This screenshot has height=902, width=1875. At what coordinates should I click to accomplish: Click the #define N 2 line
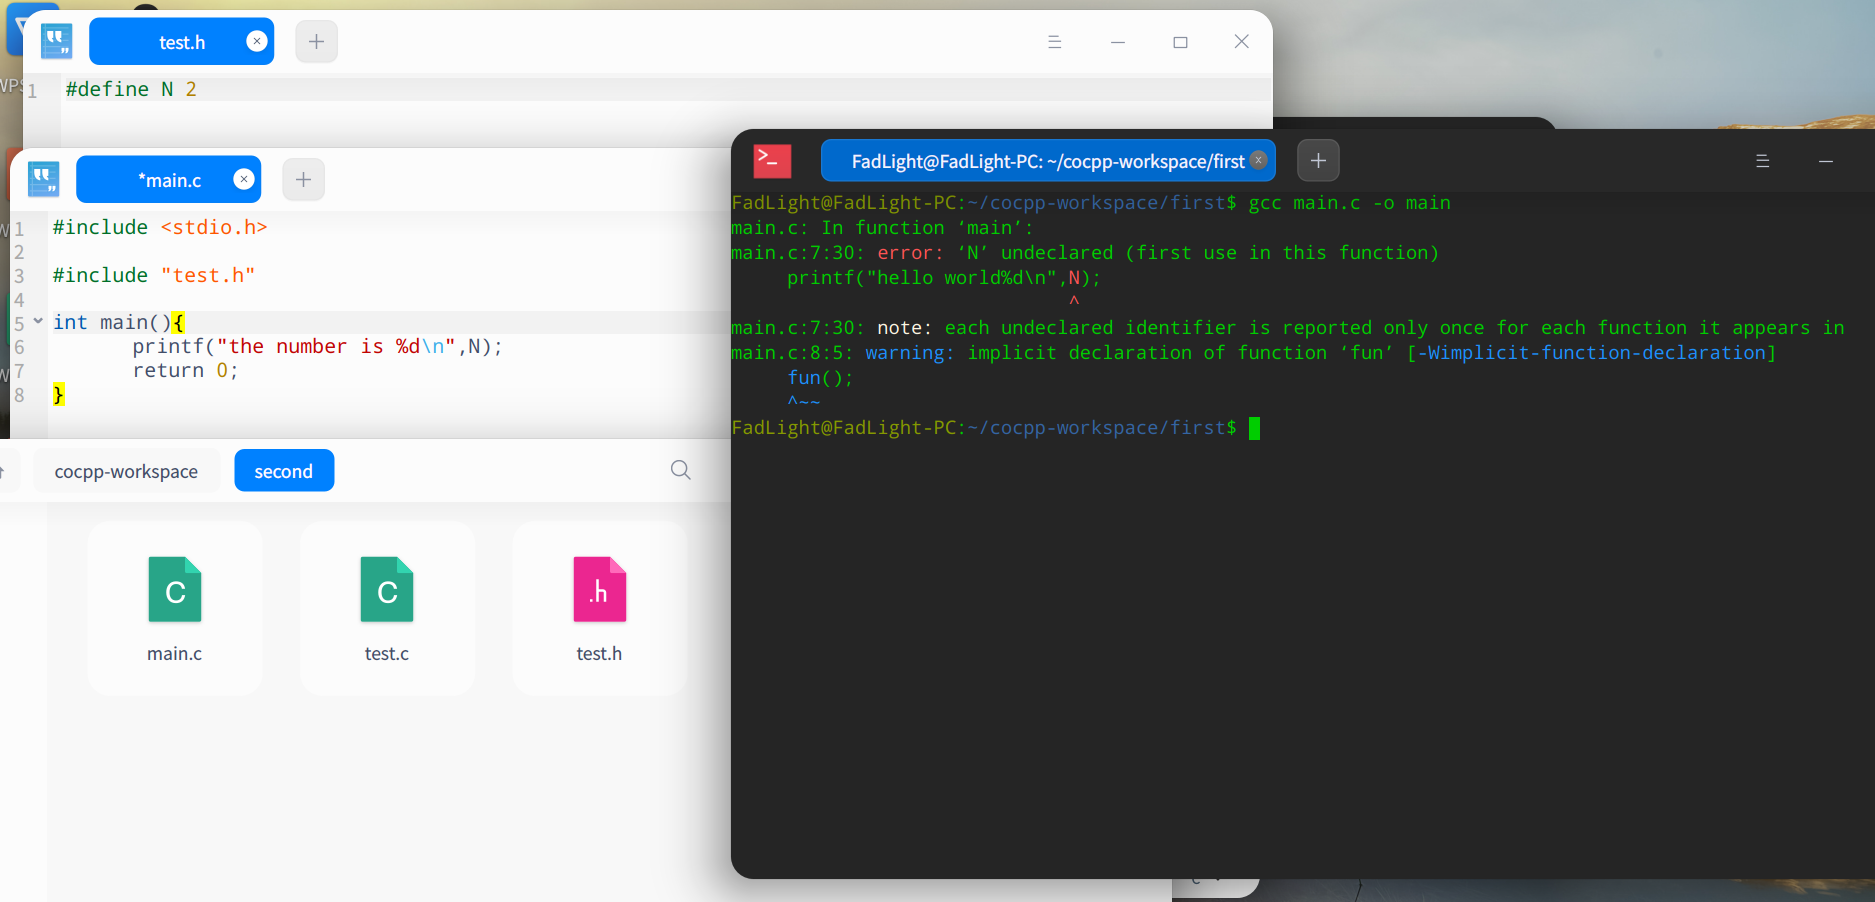(131, 89)
